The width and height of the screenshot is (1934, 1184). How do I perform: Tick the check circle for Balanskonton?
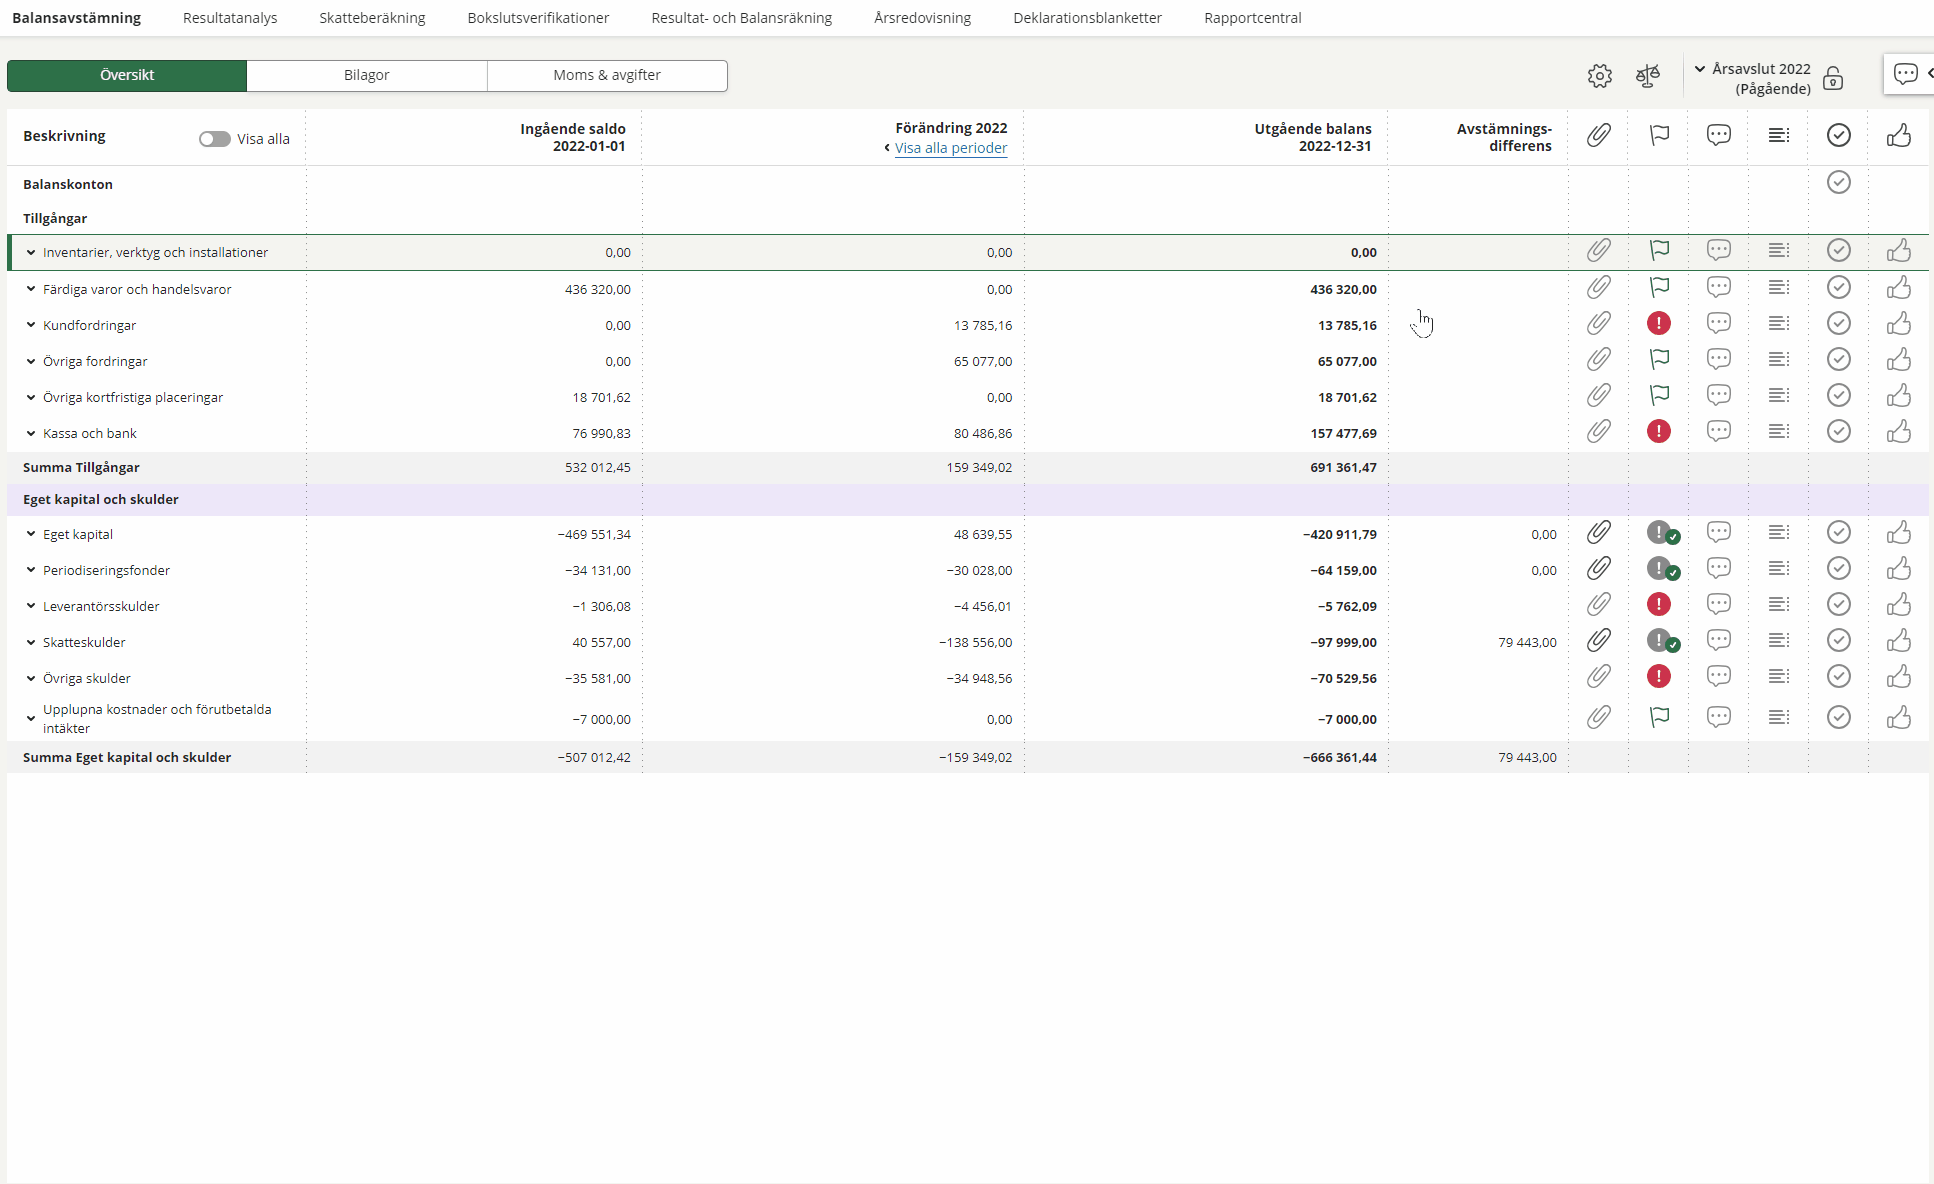pos(1838,183)
